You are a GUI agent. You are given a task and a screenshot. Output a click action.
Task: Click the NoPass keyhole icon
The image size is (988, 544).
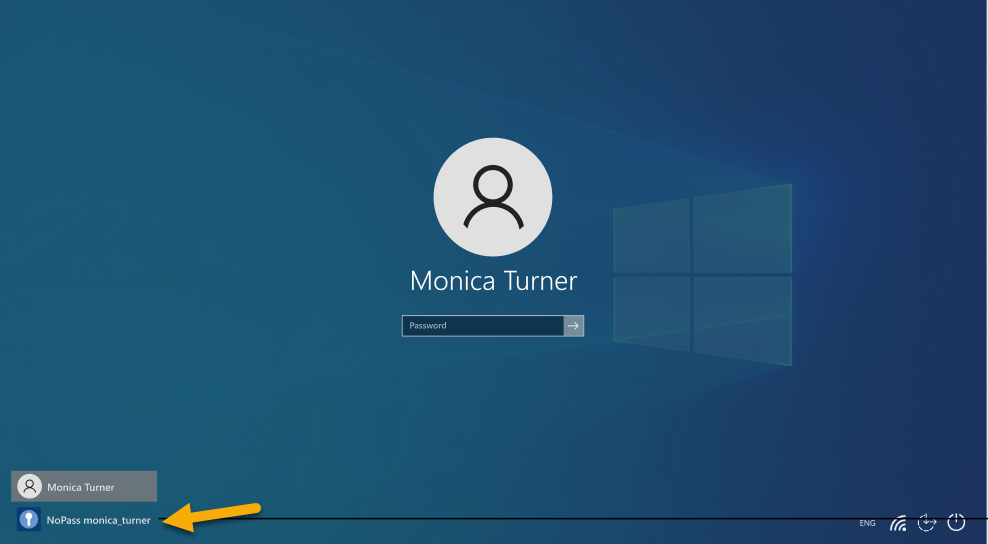pyautogui.click(x=29, y=520)
